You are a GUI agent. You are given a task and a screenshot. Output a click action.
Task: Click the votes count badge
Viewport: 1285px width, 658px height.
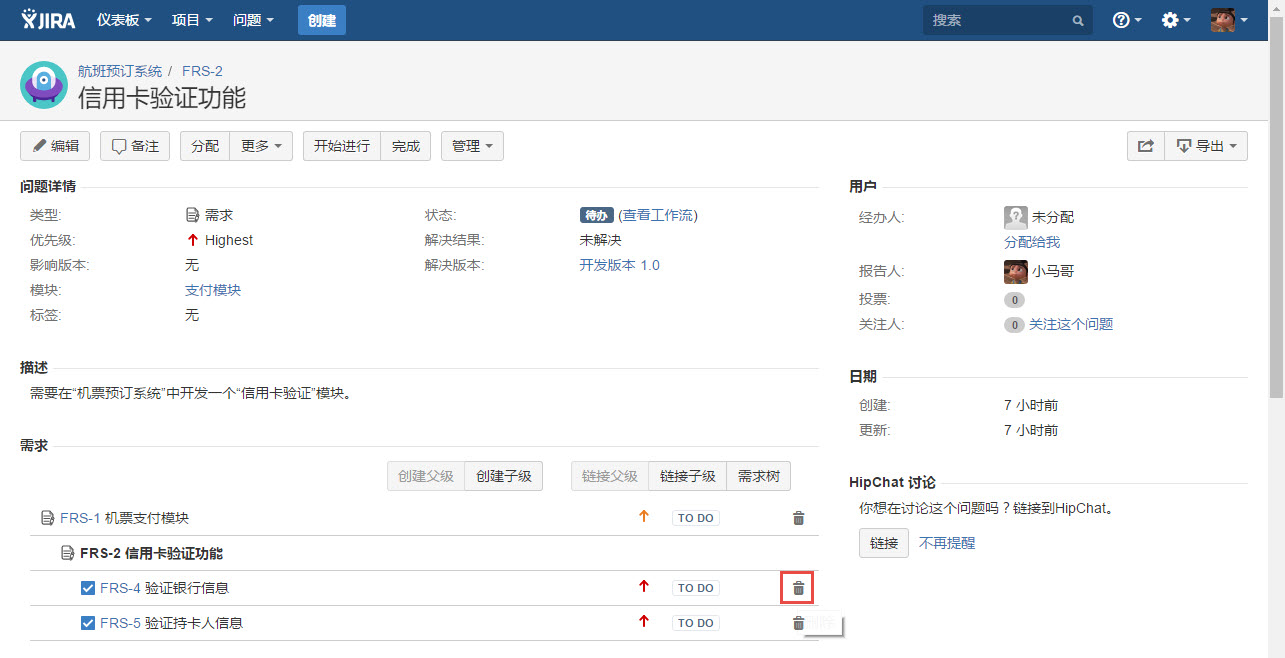[x=1014, y=299]
